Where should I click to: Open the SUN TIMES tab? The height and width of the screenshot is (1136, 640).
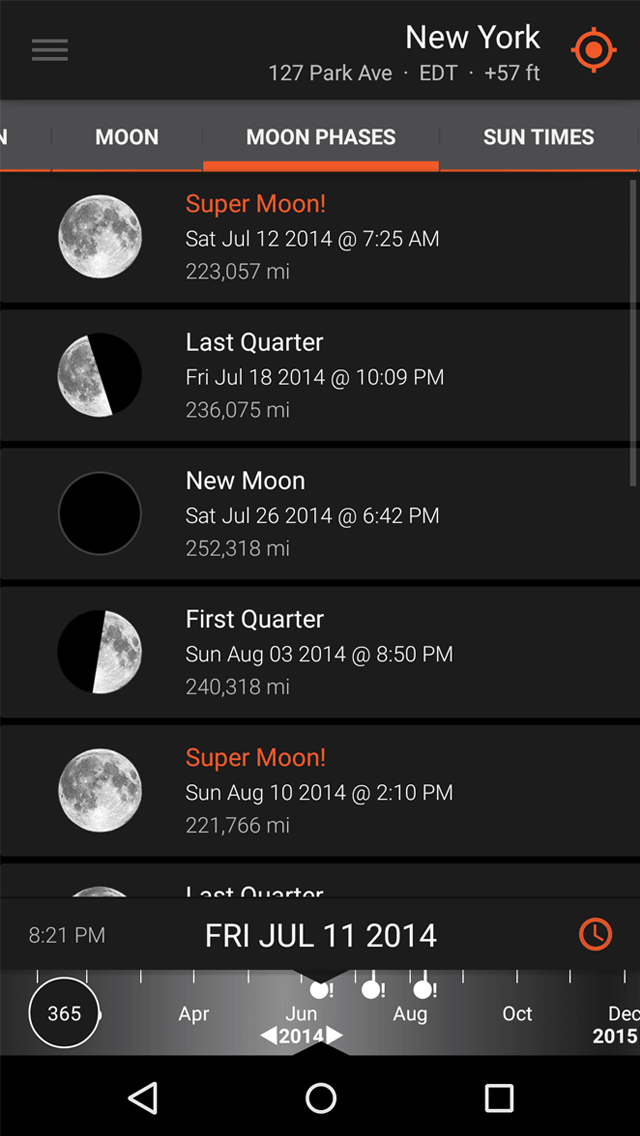point(538,137)
